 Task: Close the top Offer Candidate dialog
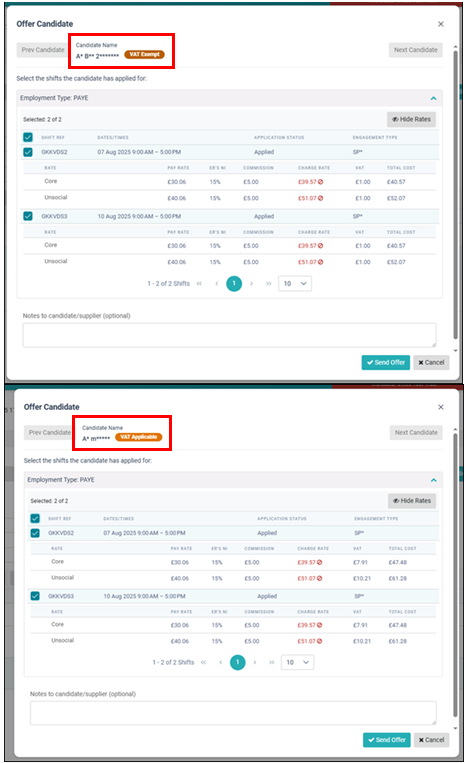coord(441,24)
